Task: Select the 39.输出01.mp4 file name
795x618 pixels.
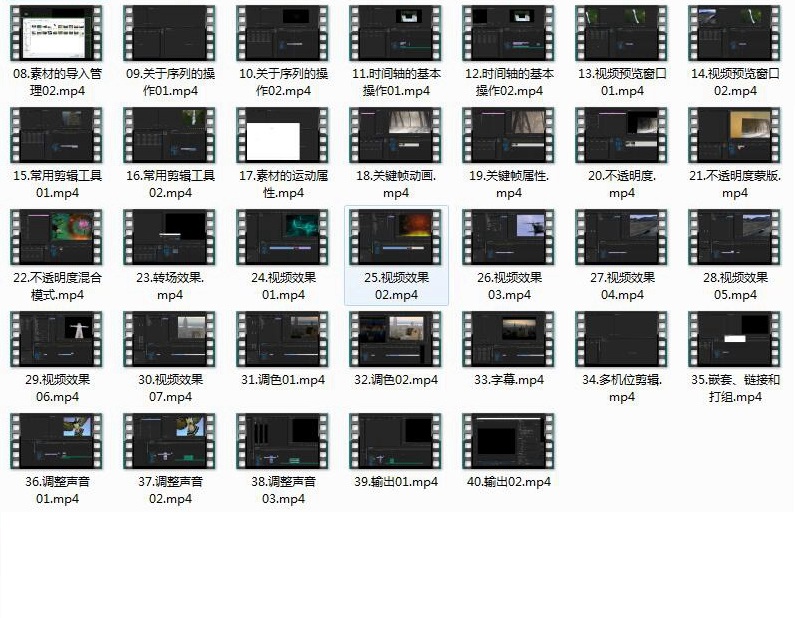Action: [396, 482]
